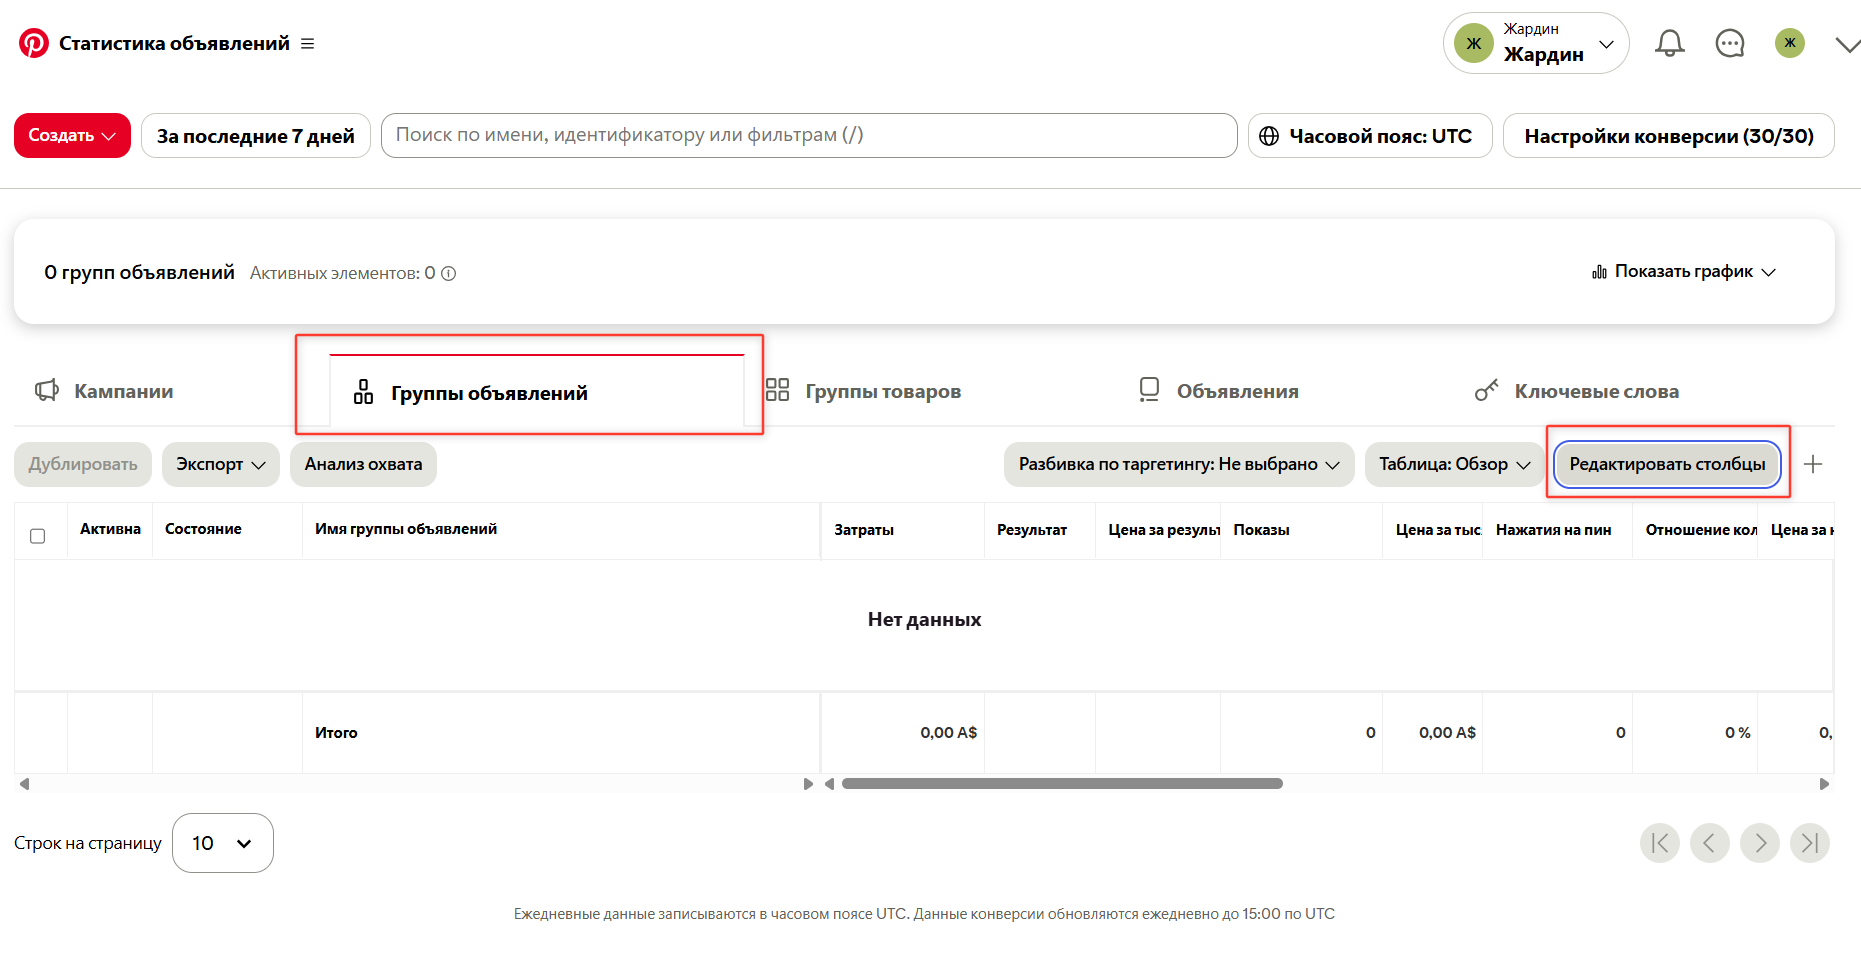Viewport: 1861px width, 963px height.
Task: Open Разбивка по таргетингу dropdown
Action: 1178,464
